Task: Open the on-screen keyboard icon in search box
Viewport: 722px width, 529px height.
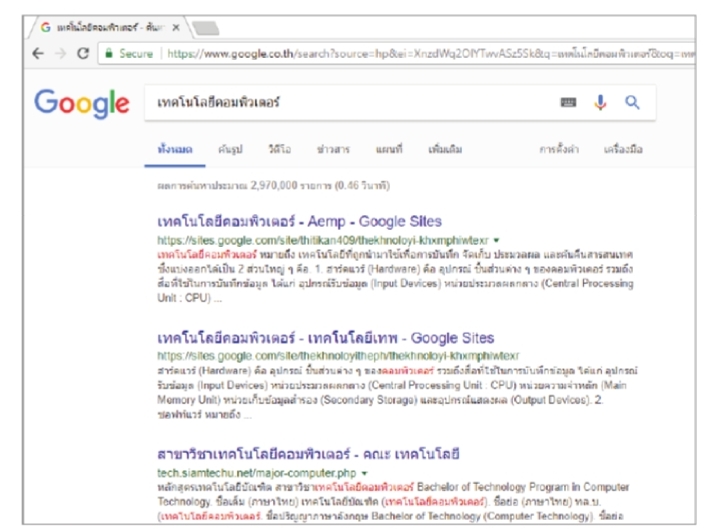Action: tap(570, 103)
